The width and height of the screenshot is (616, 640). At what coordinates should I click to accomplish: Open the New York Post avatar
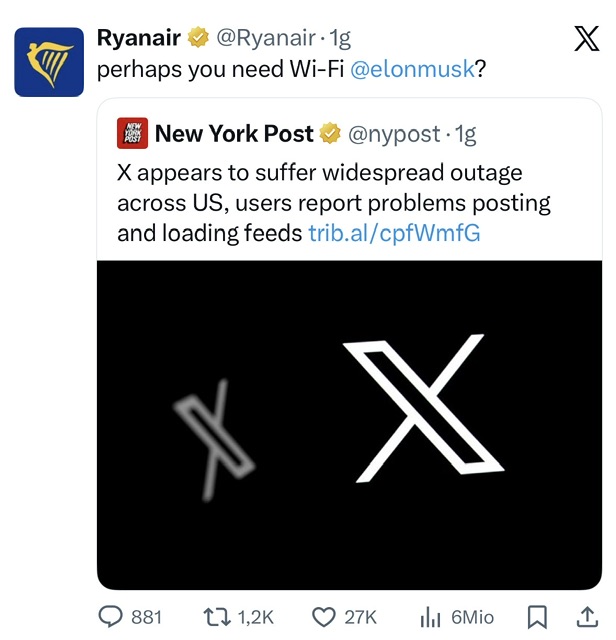[x=132, y=133]
